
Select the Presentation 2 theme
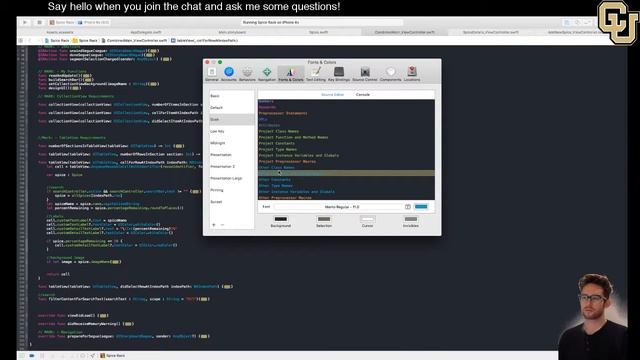tap(231, 167)
